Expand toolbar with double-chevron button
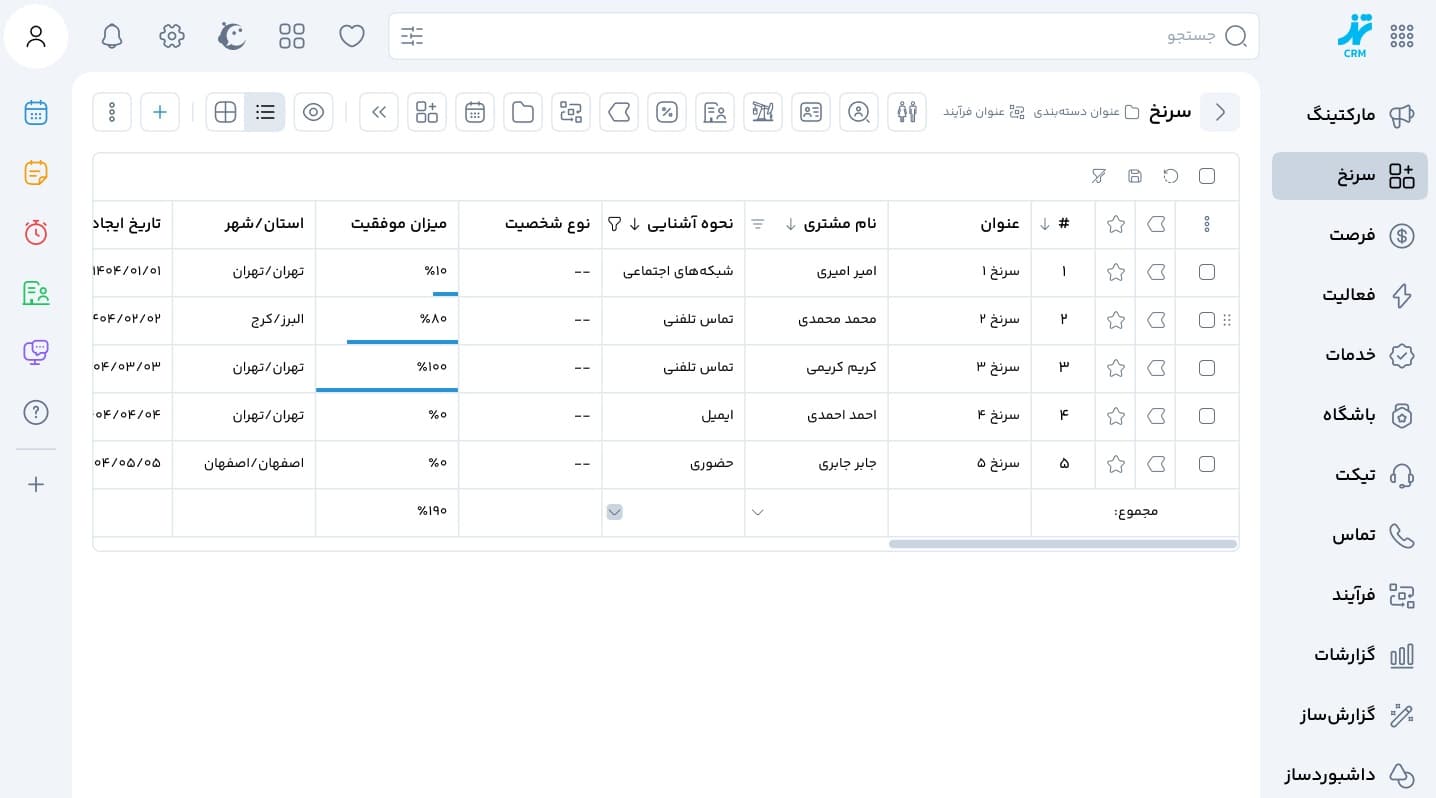The width and height of the screenshot is (1436, 798). coord(379,112)
